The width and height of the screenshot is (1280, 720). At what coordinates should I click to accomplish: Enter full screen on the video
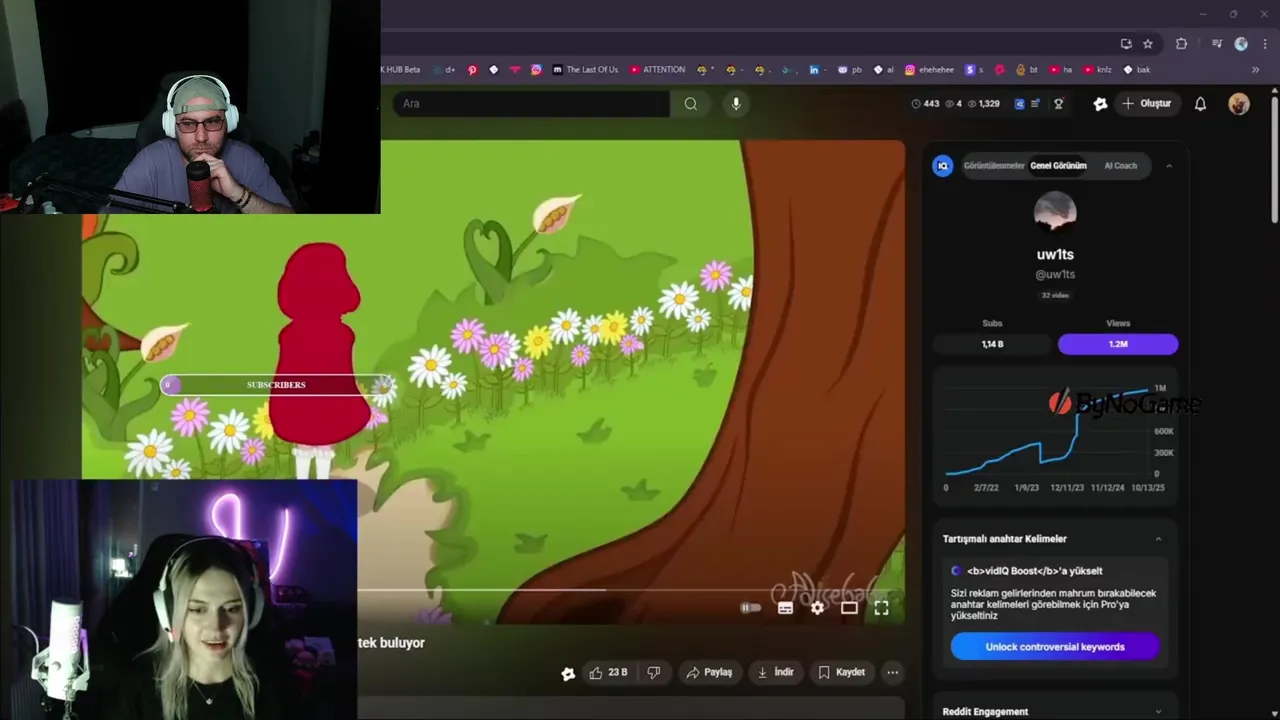pyautogui.click(x=881, y=608)
